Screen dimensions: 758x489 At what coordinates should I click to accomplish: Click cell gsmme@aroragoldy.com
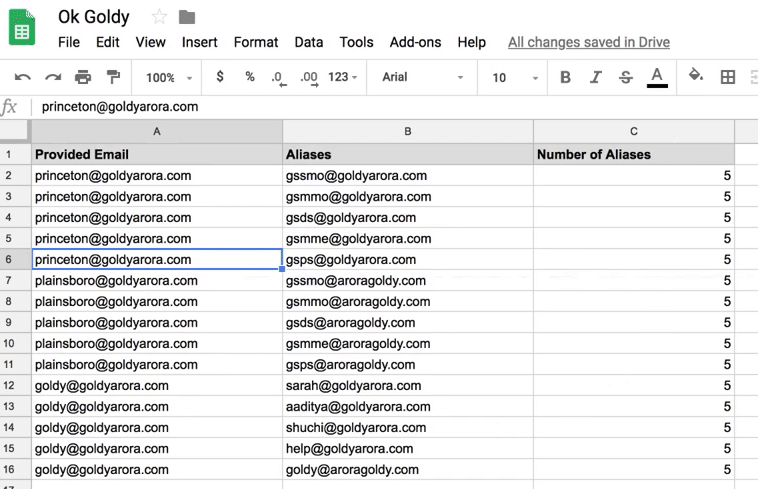(x=408, y=344)
